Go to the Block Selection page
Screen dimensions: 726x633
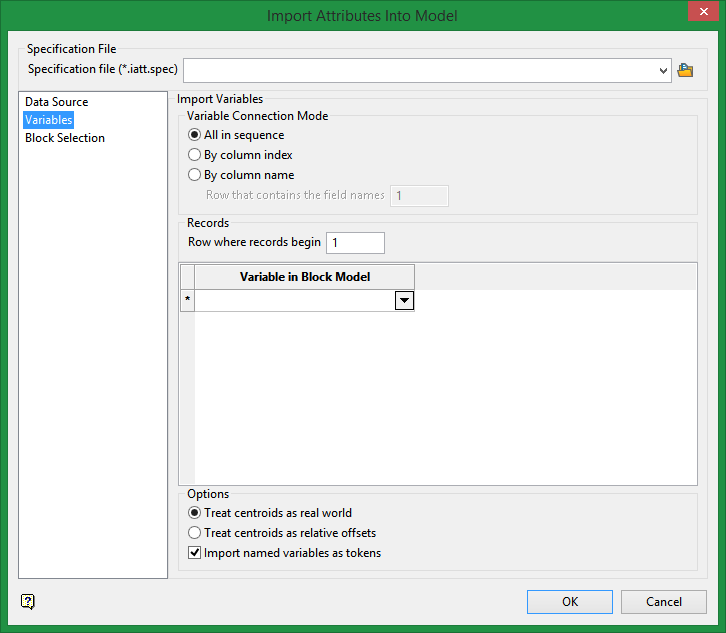click(x=65, y=138)
